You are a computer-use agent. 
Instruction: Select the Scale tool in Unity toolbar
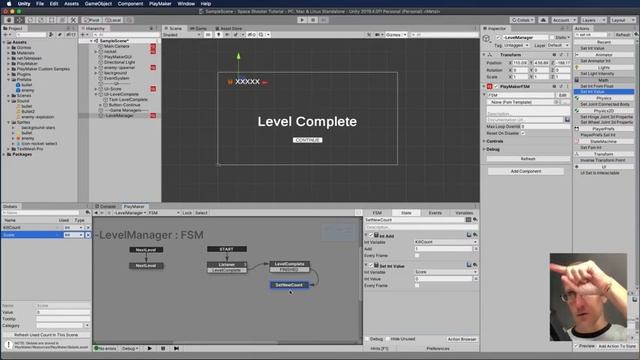(41, 20)
